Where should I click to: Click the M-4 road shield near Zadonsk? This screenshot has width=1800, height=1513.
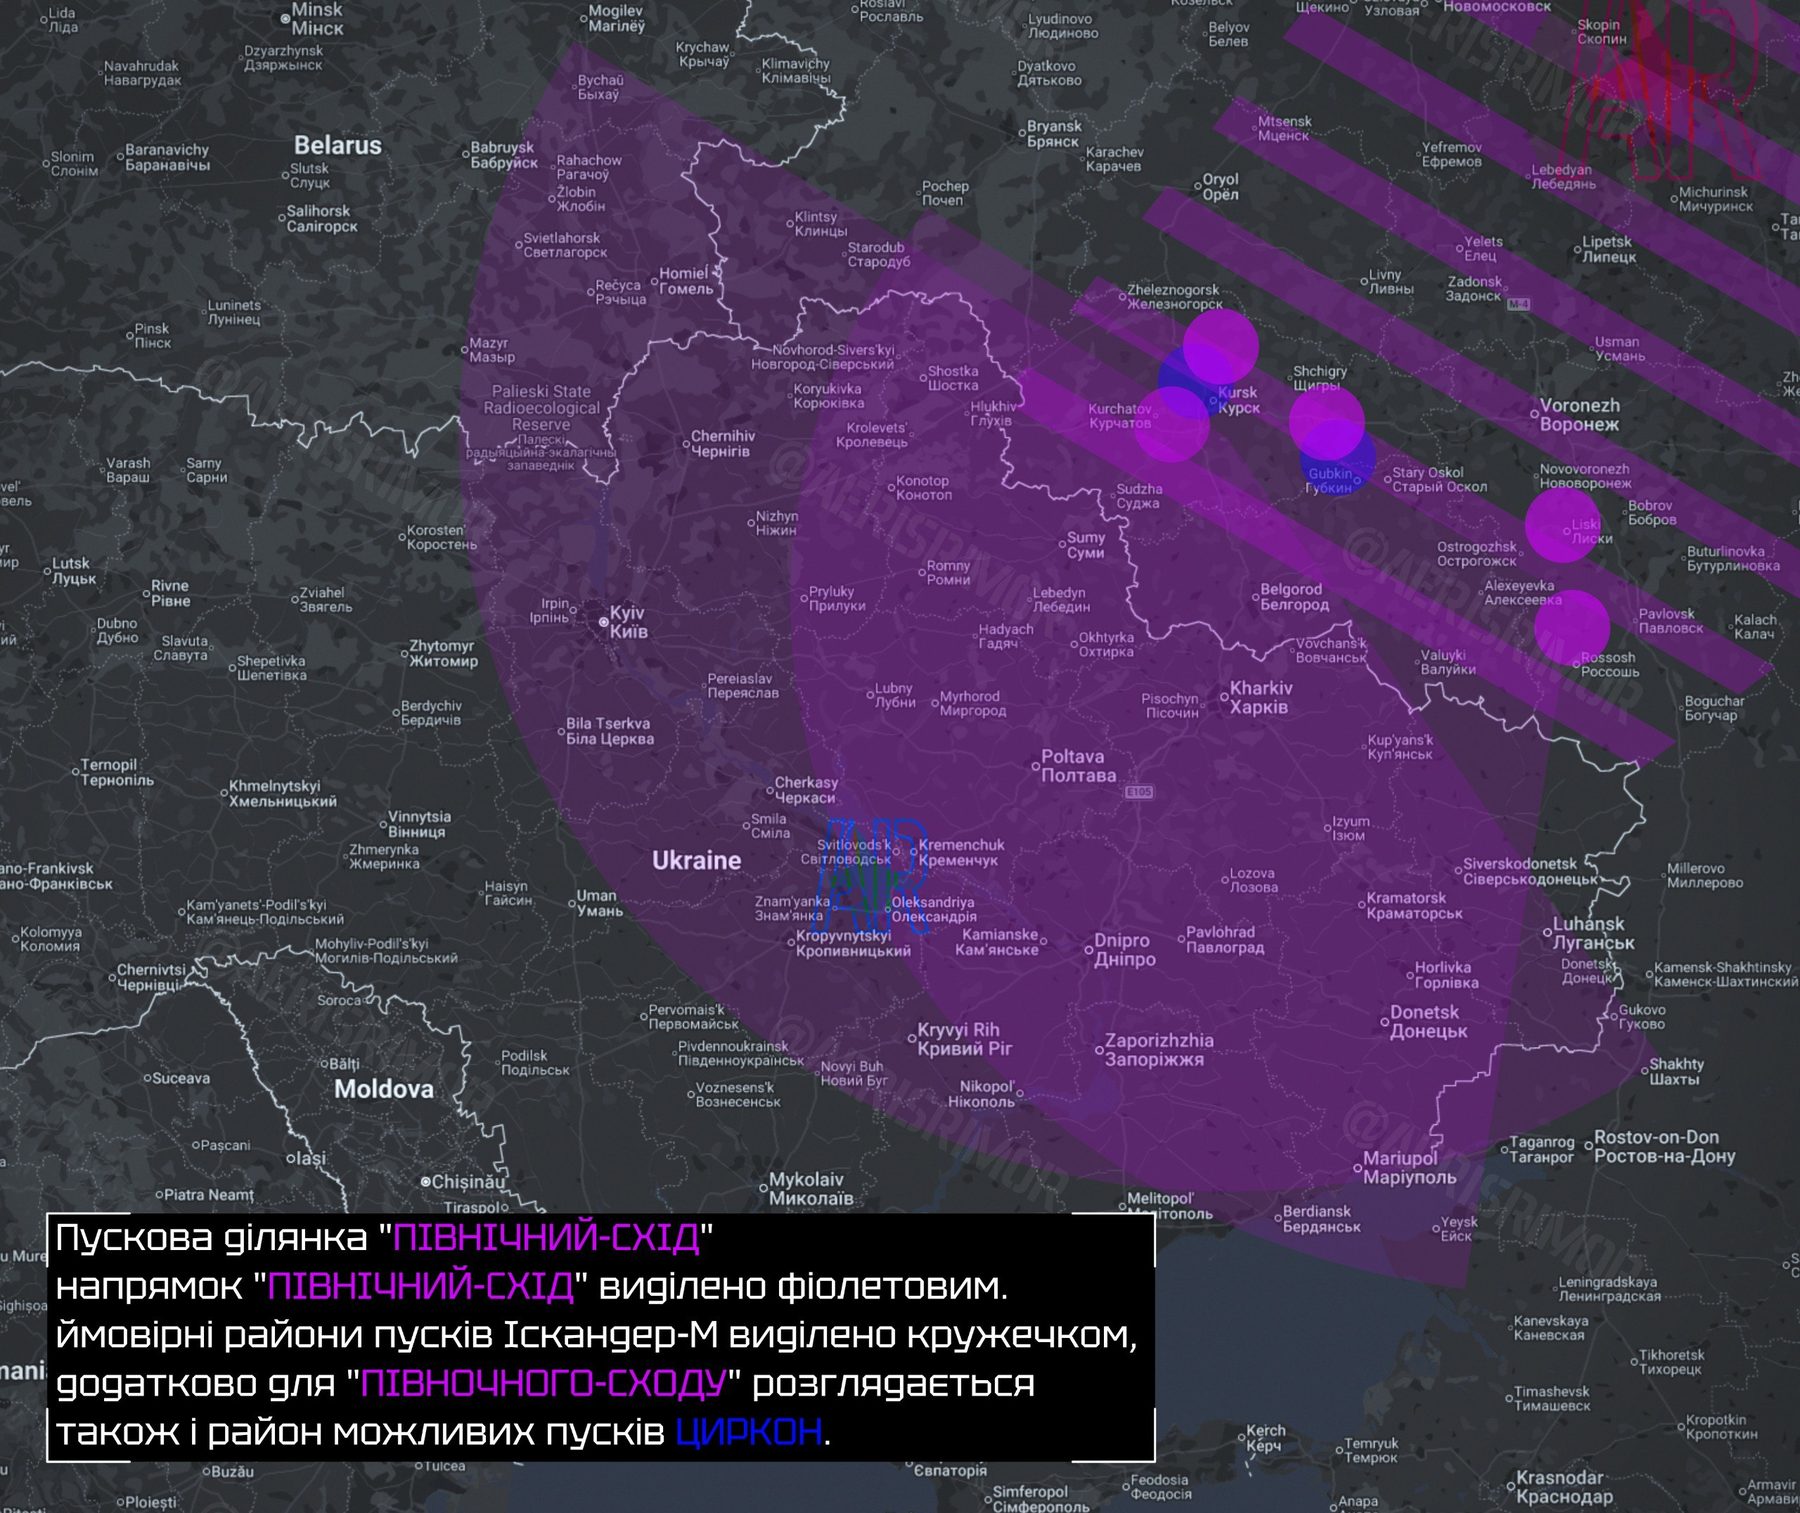coord(1519,303)
